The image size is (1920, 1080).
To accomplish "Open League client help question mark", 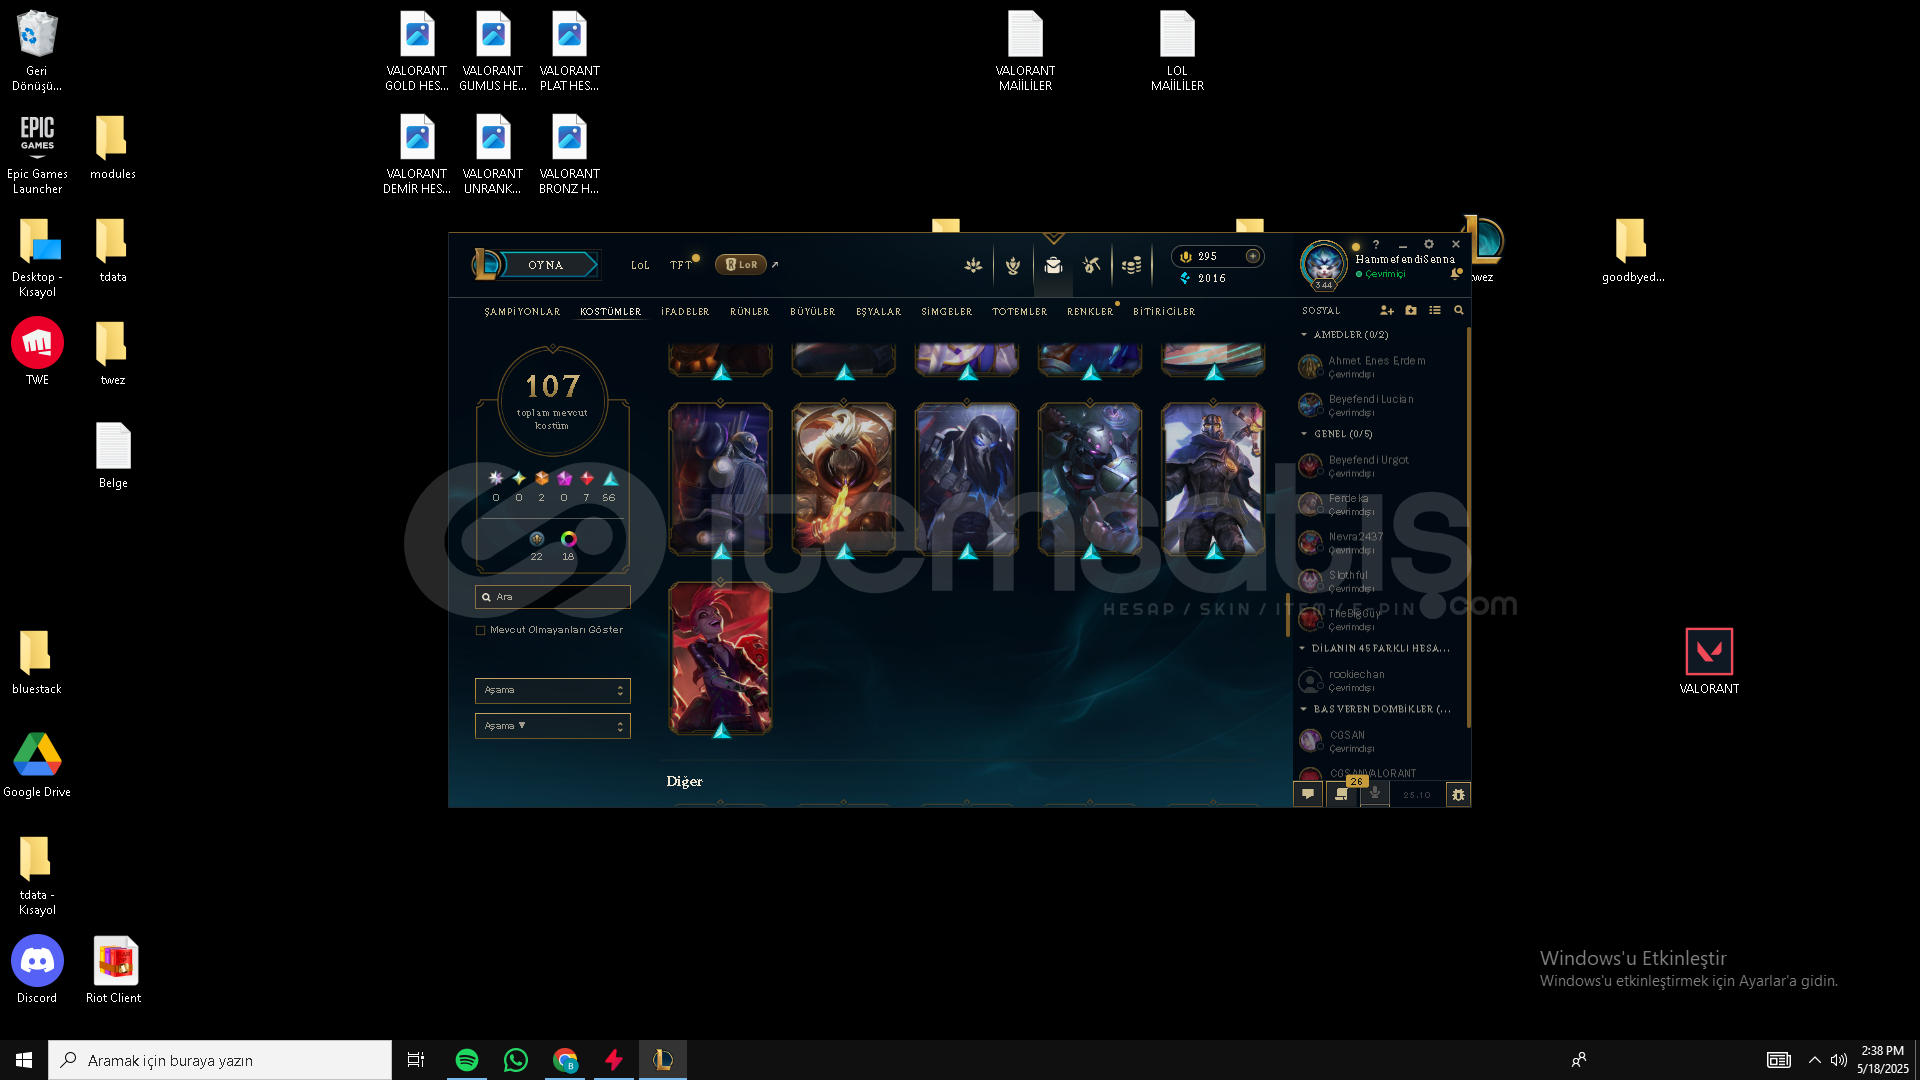I will (1376, 244).
